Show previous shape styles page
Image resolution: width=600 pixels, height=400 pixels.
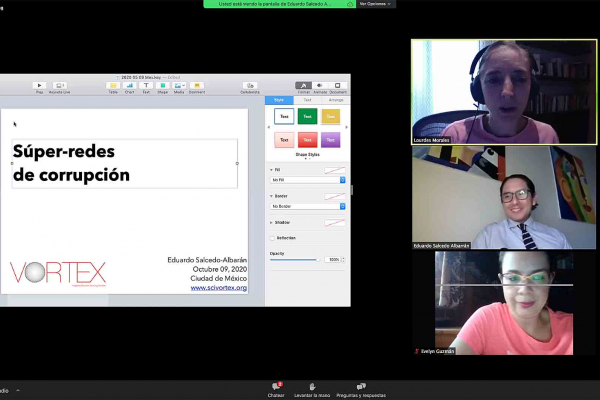[269, 127]
